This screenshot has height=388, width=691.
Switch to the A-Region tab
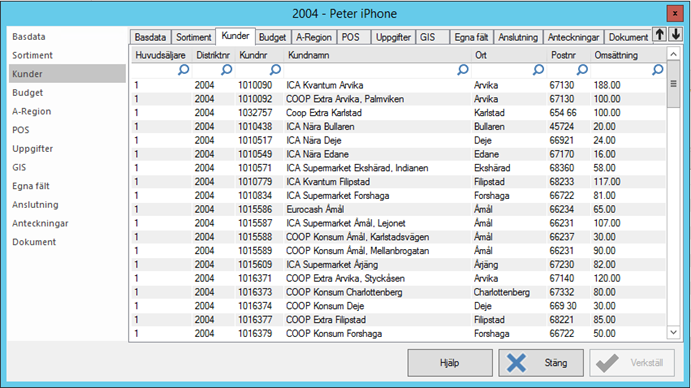pos(314,37)
